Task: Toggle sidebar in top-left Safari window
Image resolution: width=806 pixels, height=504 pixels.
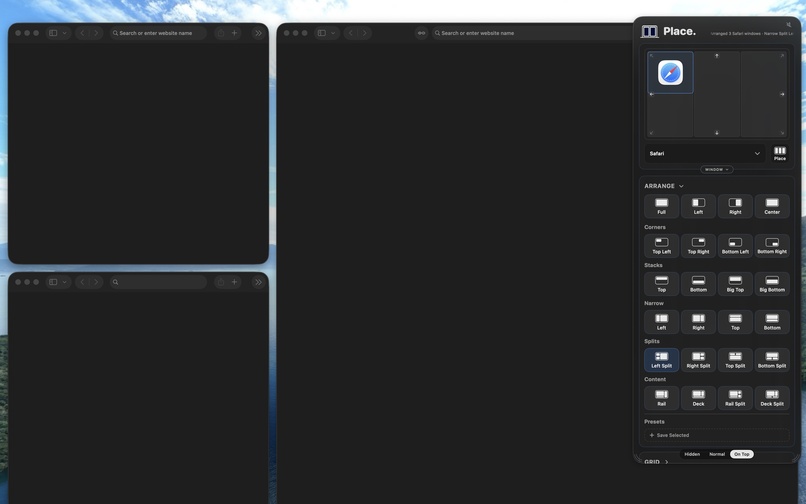Action: click(x=53, y=33)
